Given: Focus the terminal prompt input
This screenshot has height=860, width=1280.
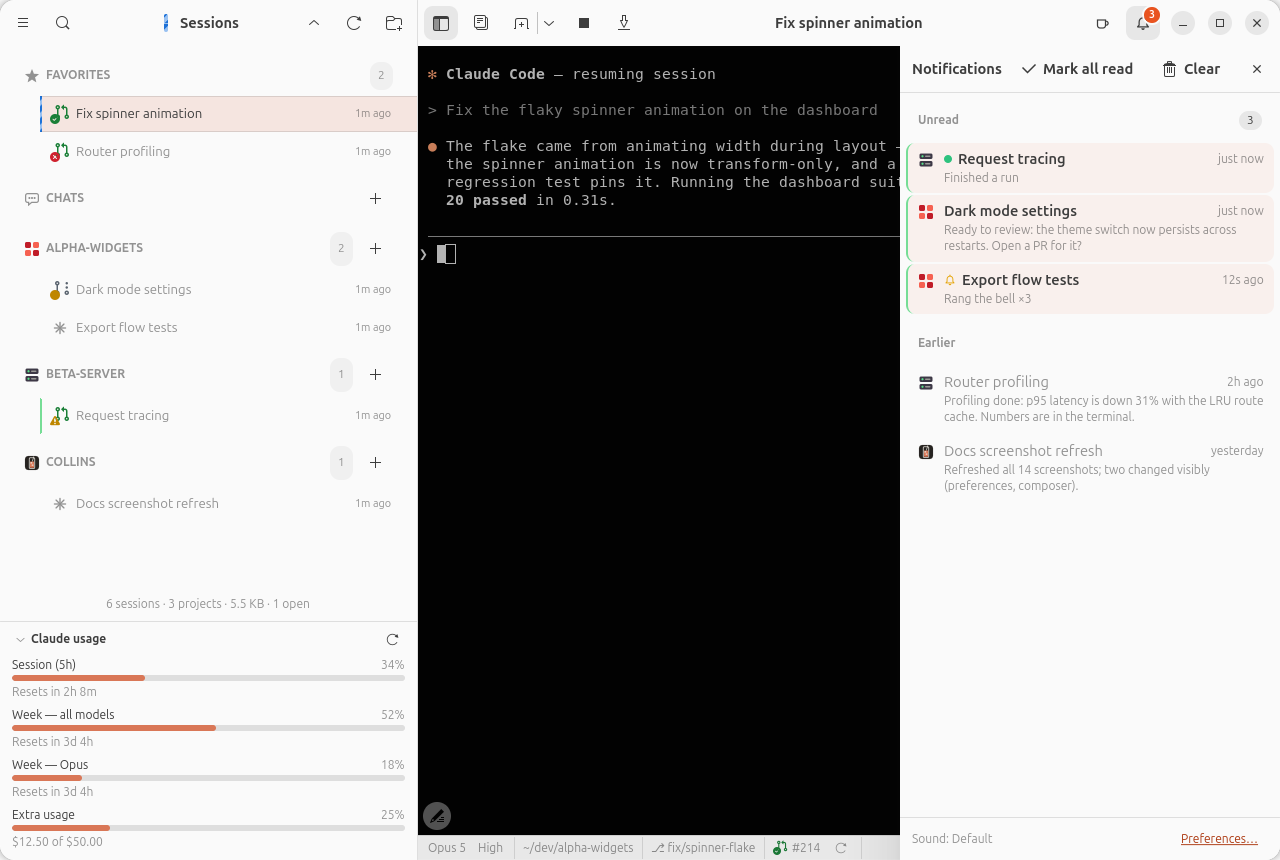Looking at the screenshot, I should [660, 254].
